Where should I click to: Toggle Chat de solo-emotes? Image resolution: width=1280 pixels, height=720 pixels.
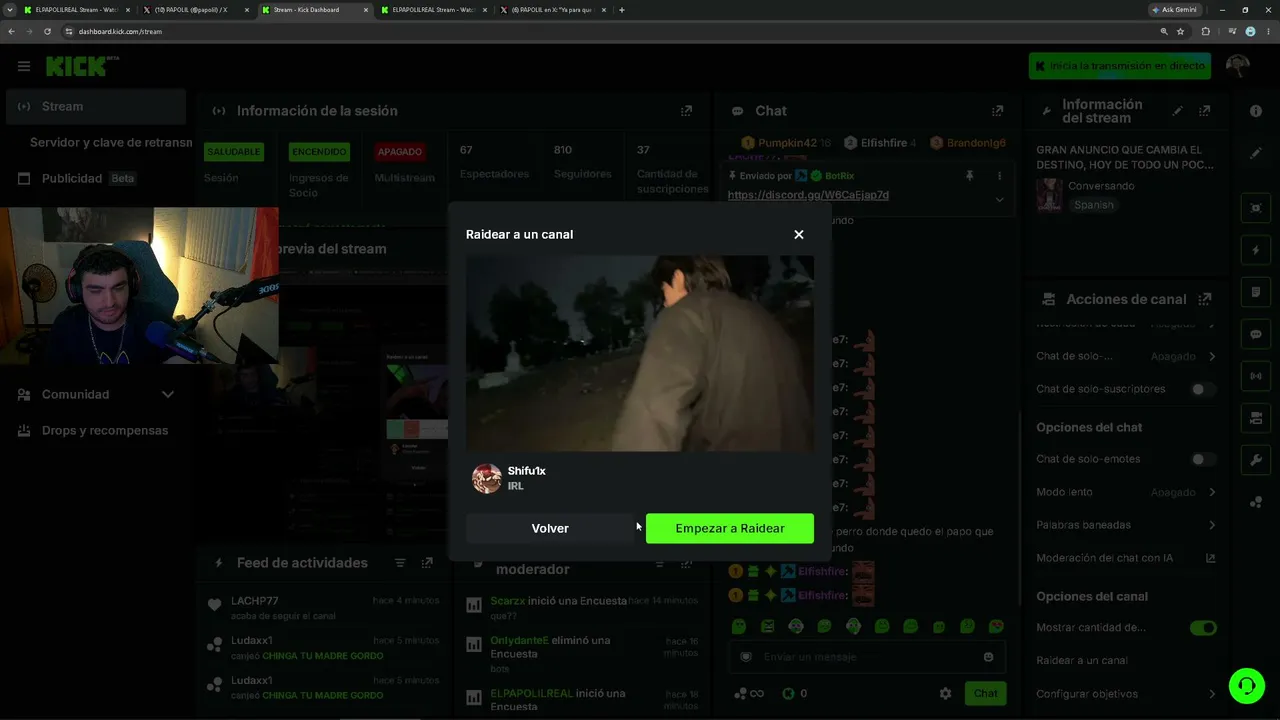1203,459
